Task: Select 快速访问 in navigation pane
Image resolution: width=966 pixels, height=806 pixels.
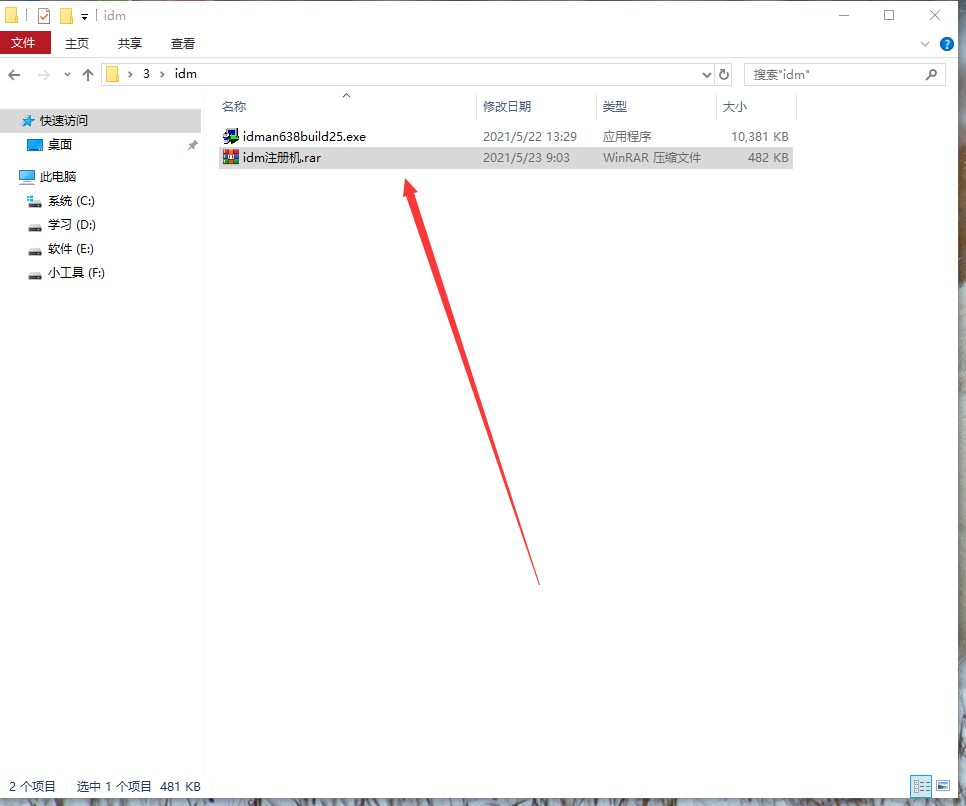Action: click(x=100, y=121)
